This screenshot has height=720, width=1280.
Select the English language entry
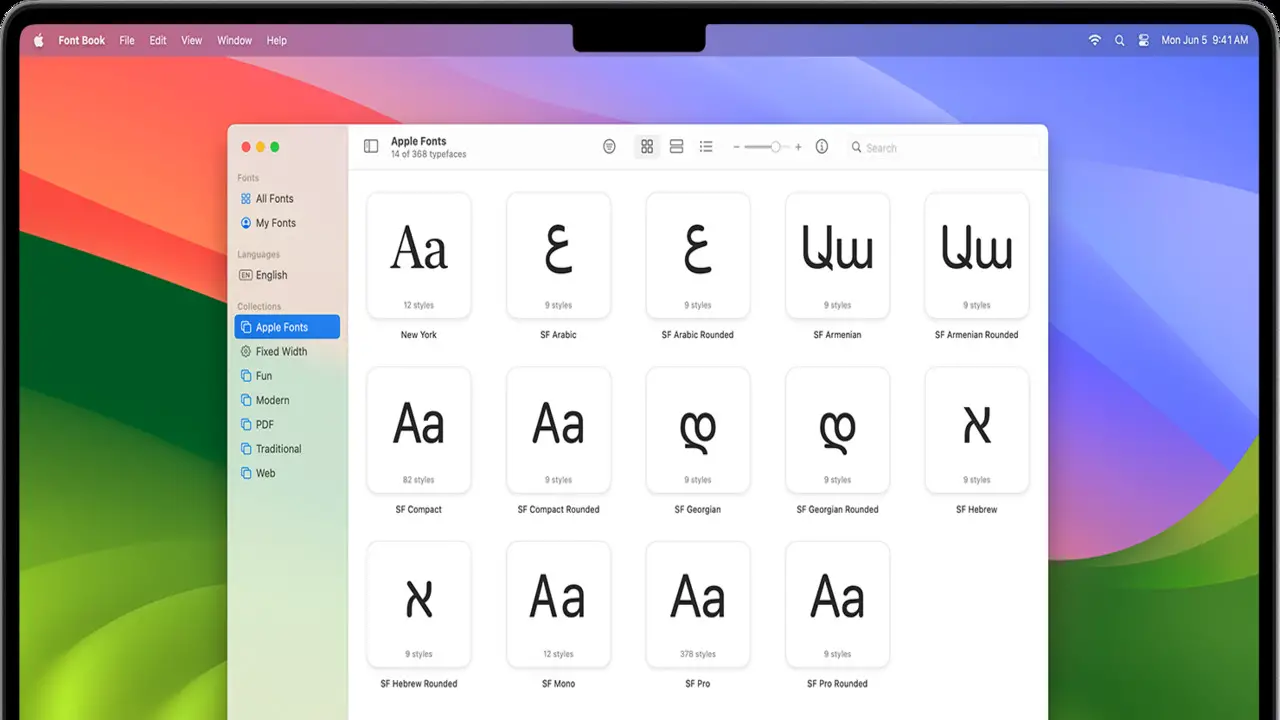287,275
